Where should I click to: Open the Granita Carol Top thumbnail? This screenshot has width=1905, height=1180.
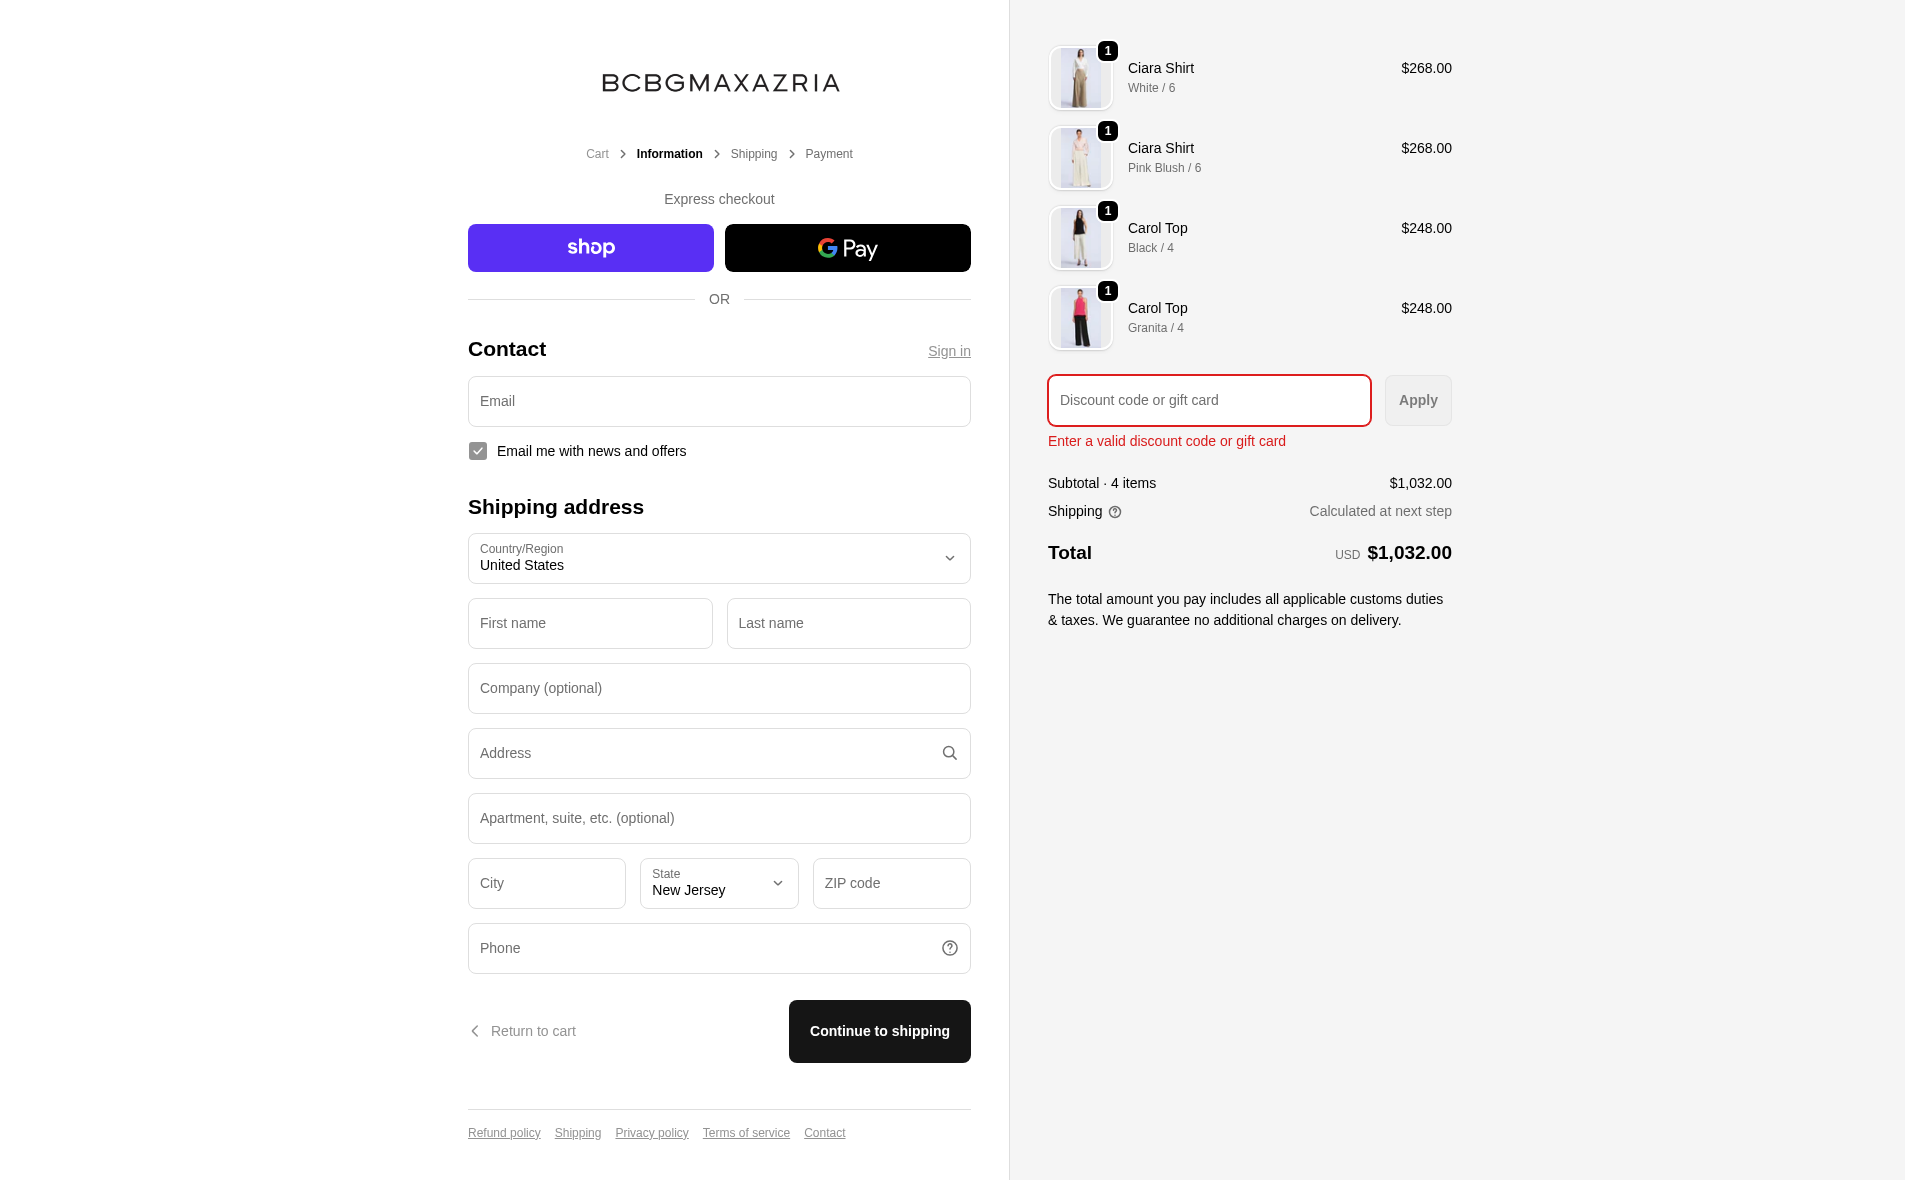pos(1080,318)
